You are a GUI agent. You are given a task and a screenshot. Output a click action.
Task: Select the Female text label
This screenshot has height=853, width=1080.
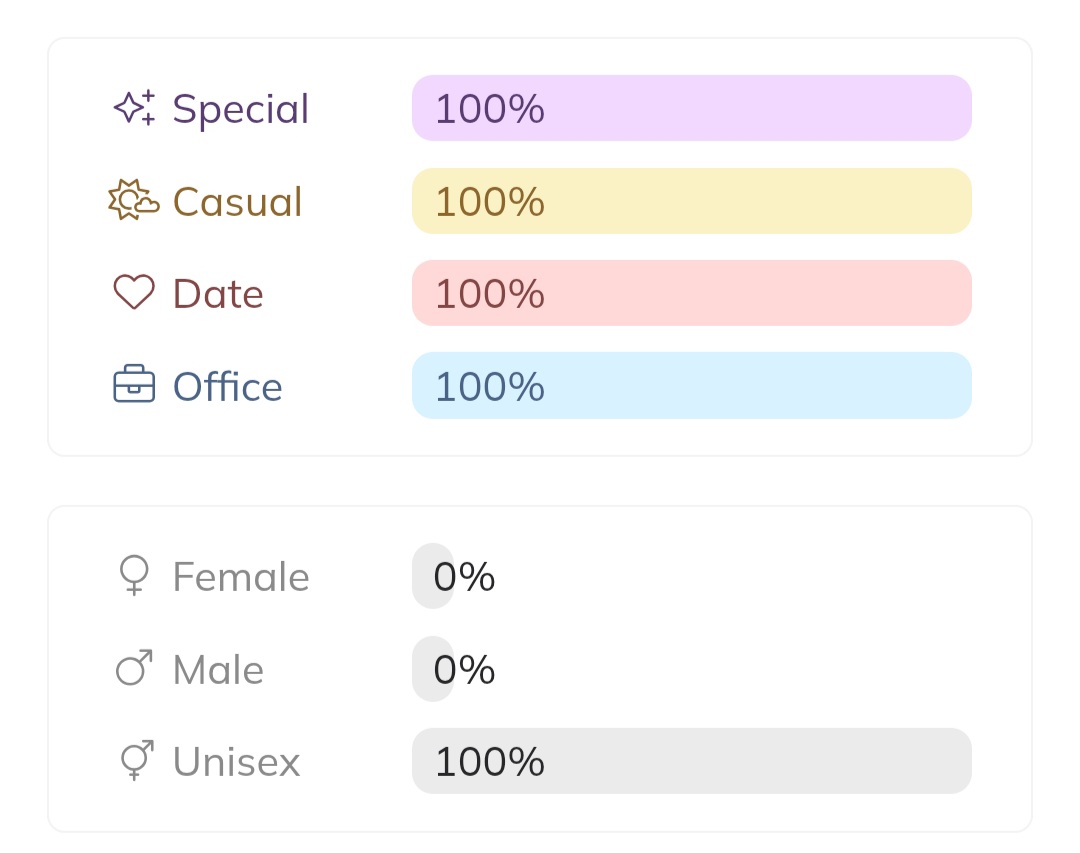241,577
